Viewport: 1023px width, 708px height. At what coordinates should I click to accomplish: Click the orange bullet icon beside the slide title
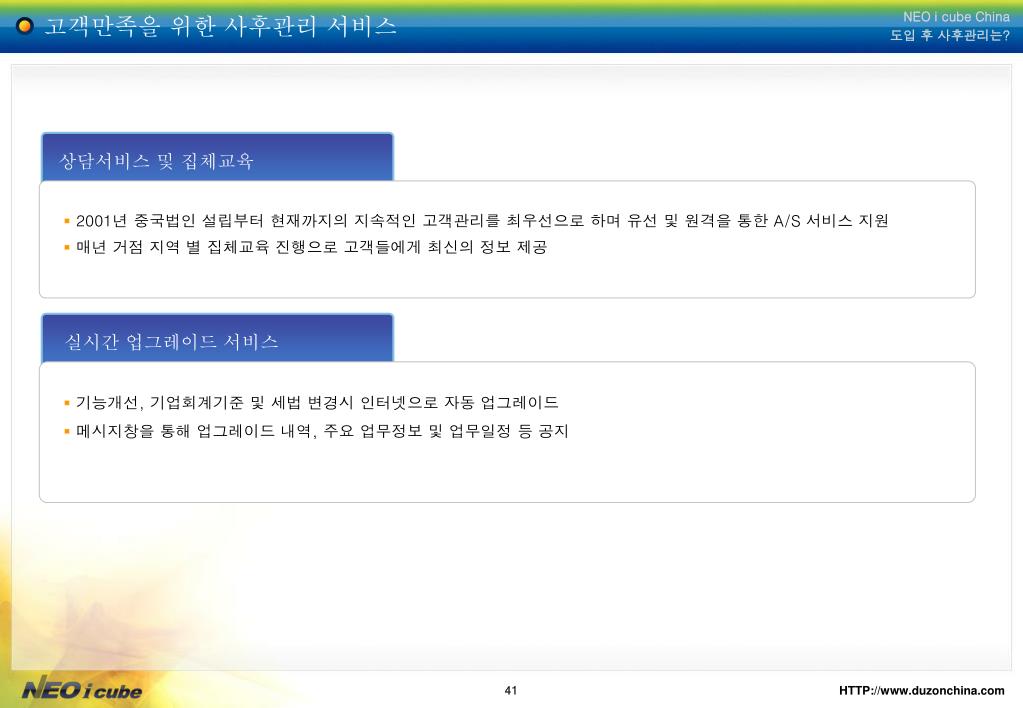(x=25, y=26)
